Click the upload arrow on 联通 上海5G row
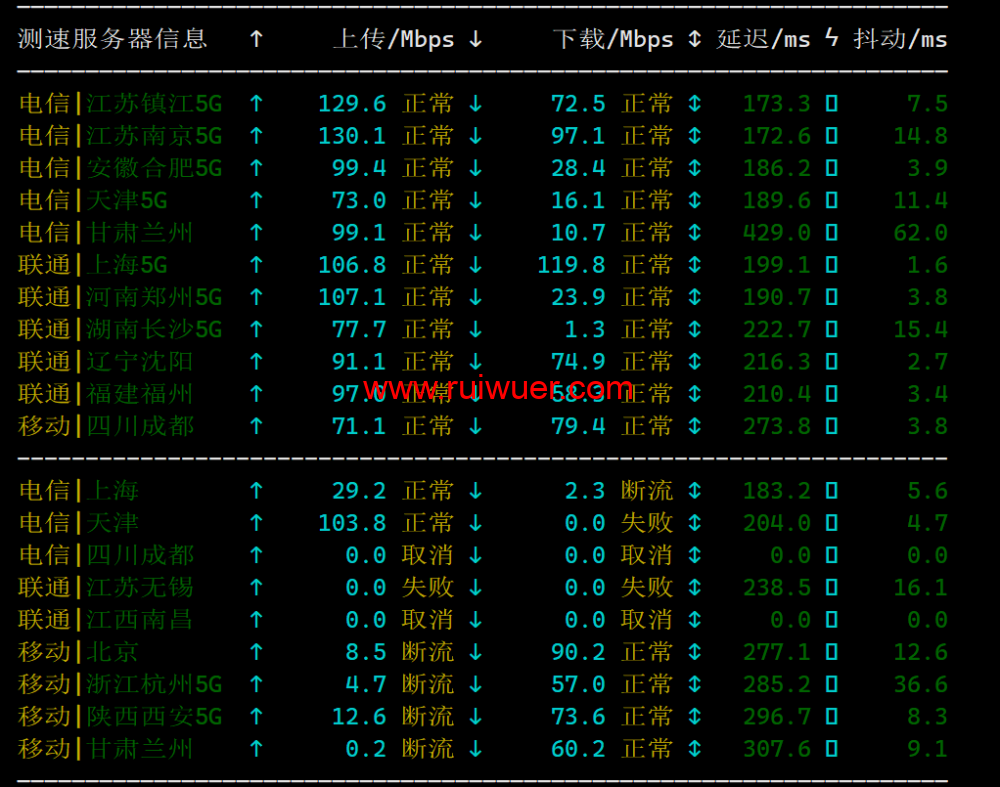1000x787 pixels. (x=256, y=265)
